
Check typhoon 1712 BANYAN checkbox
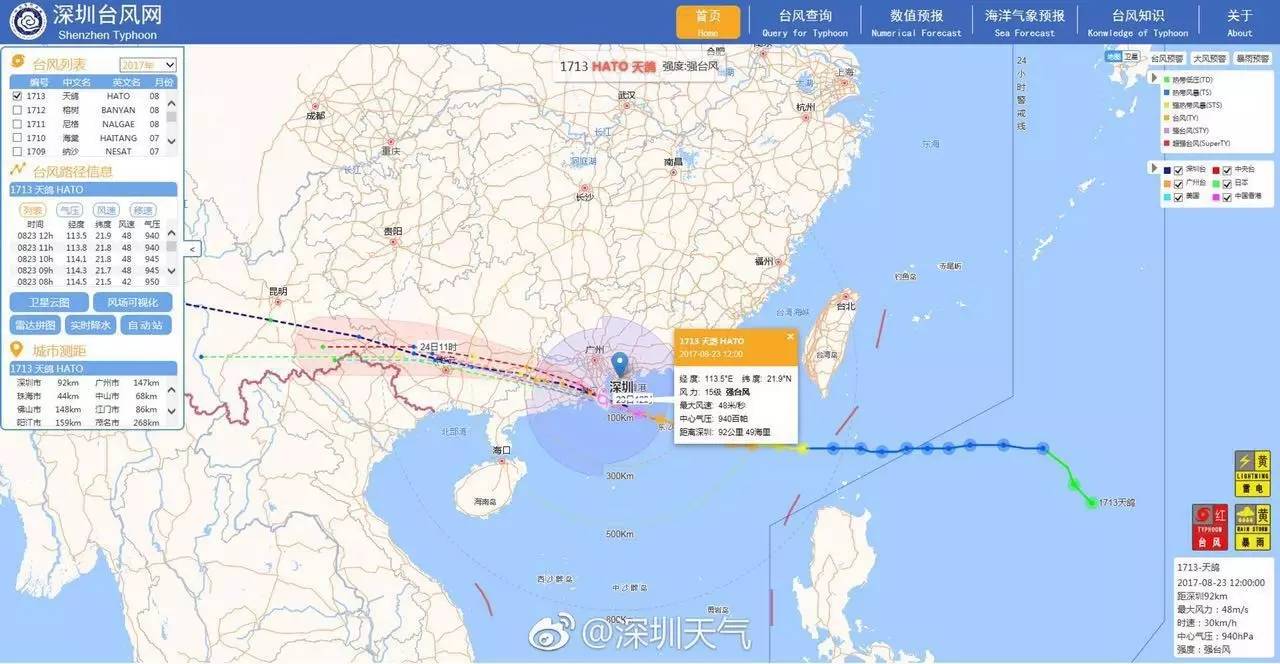tap(16, 110)
